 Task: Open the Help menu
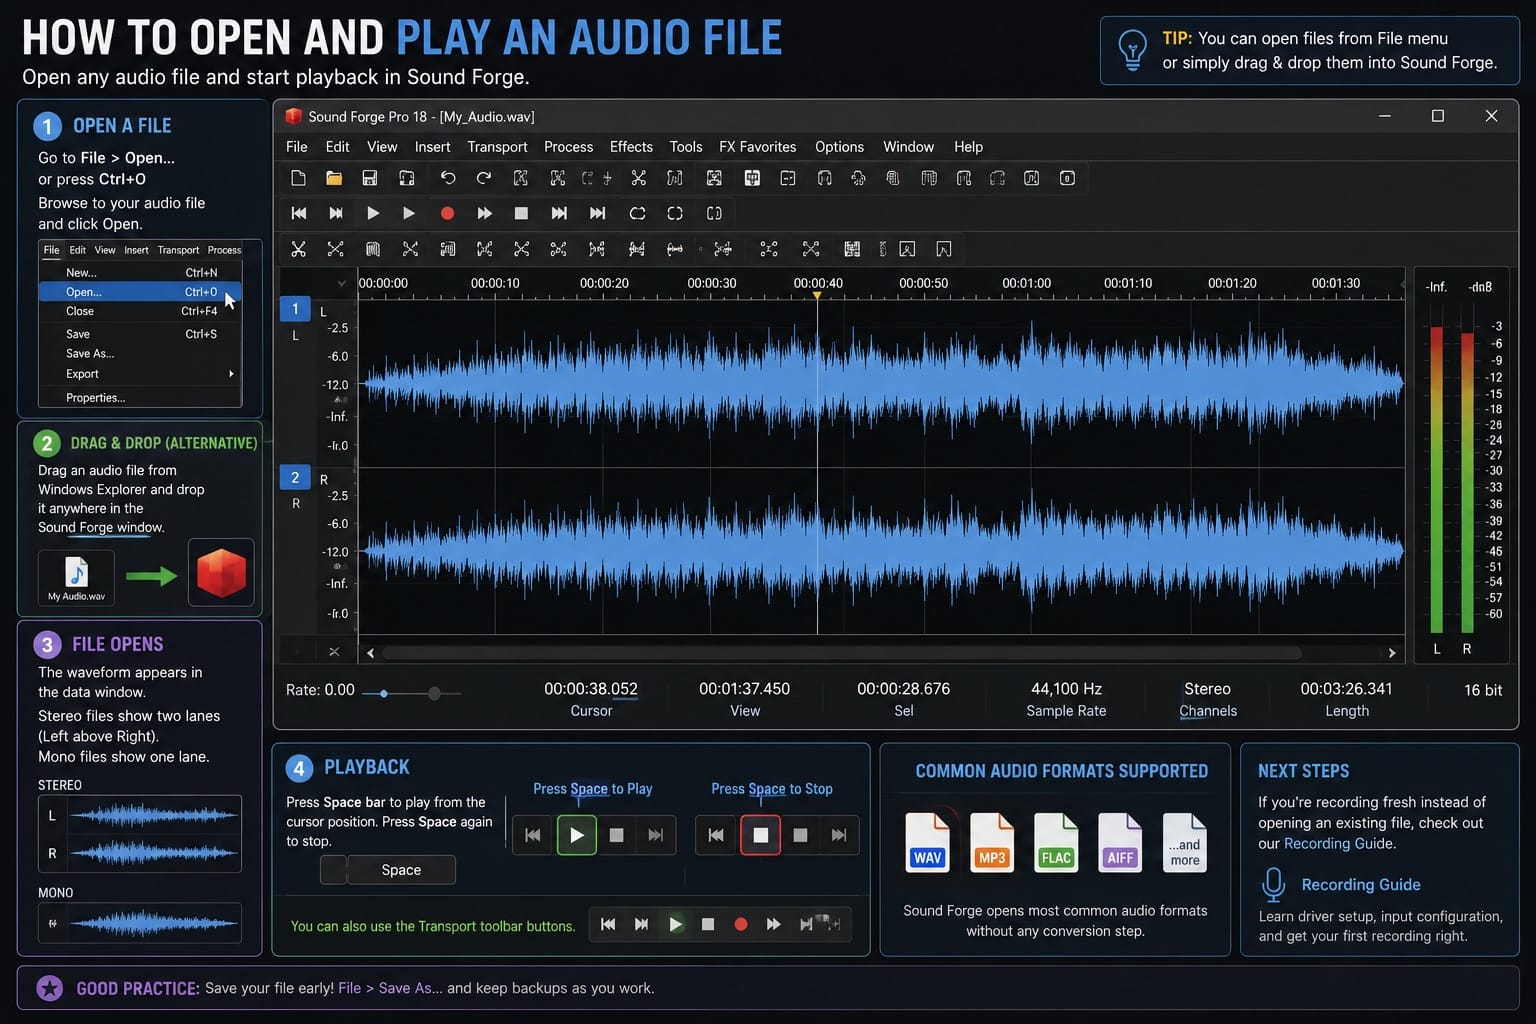point(968,147)
